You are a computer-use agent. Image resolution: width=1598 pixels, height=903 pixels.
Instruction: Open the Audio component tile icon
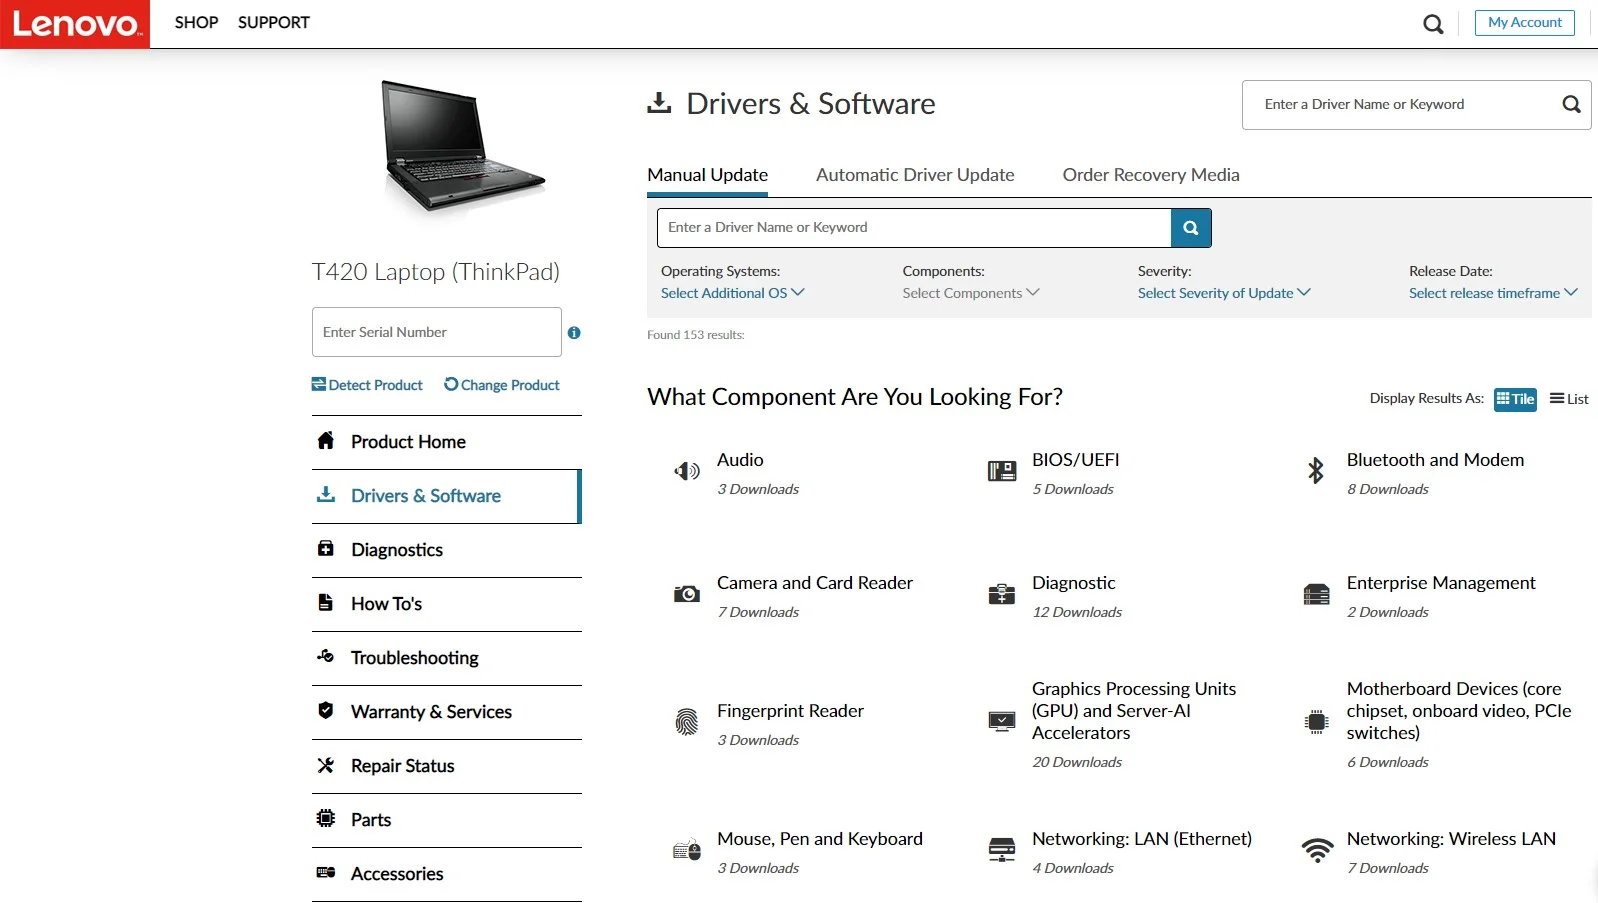687,471
